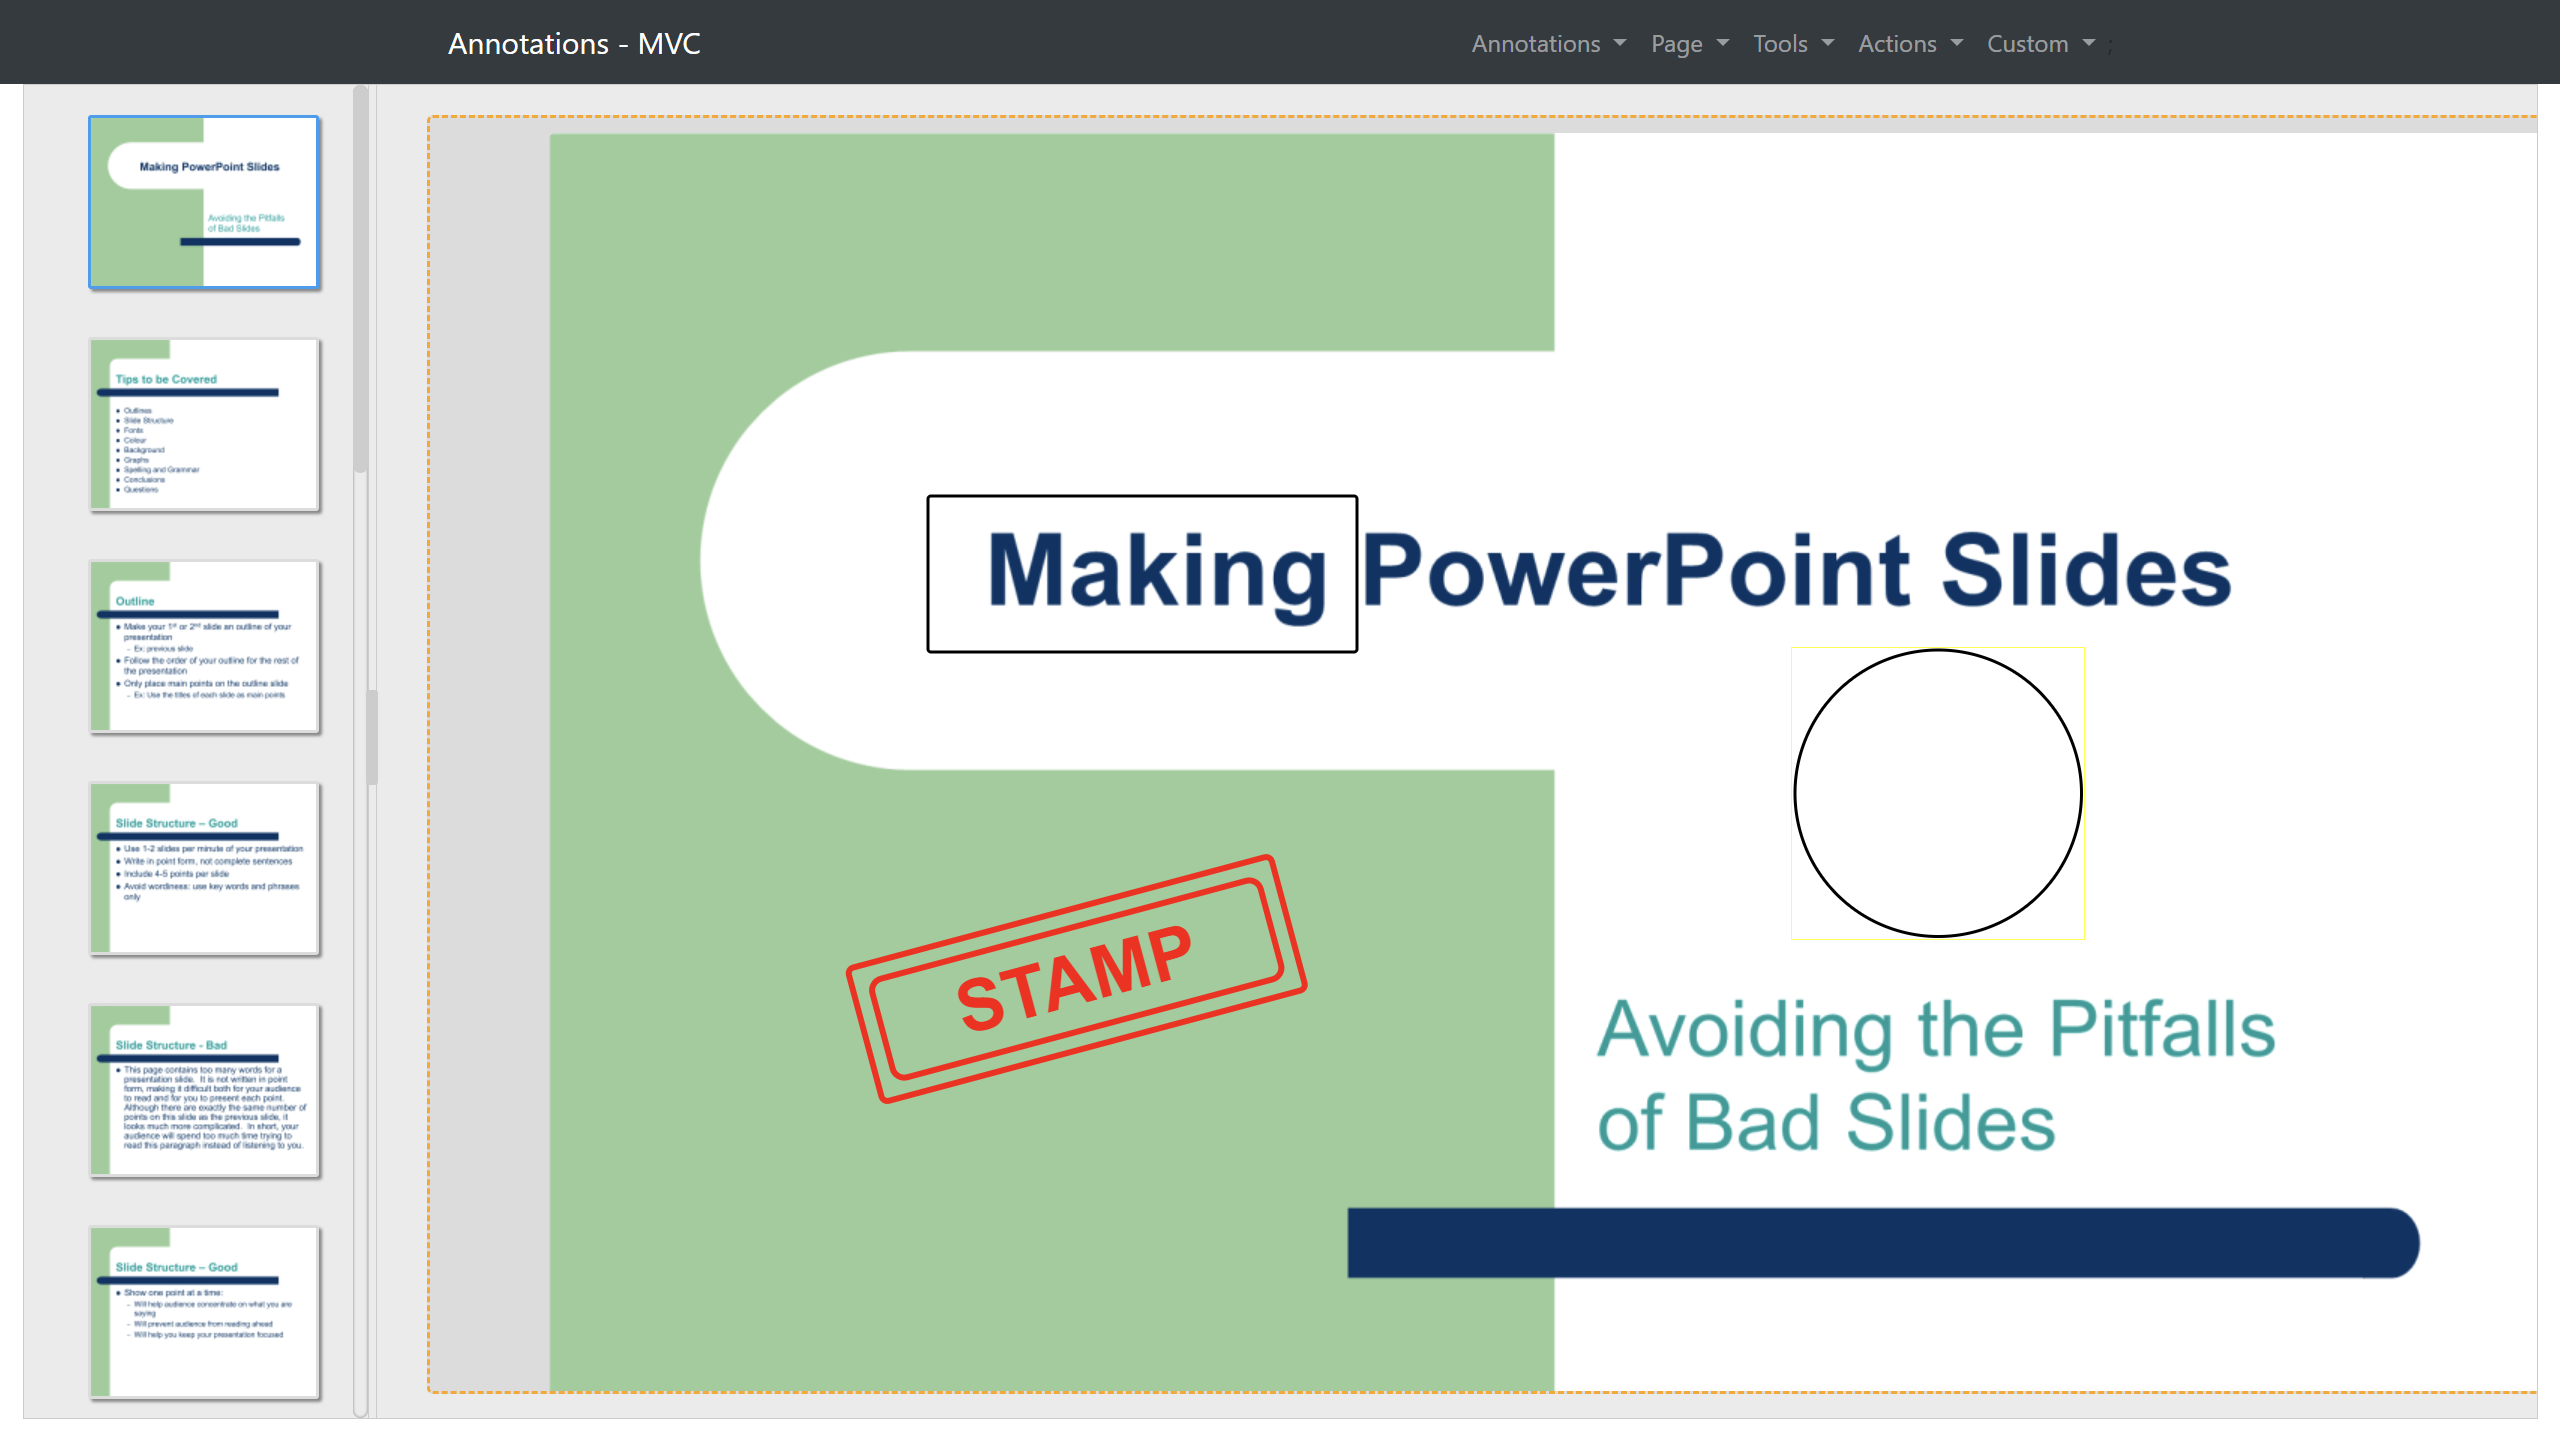This screenshot has height=1440, width=2560.
Task: Expand the Tools dropdown menu
Action: point(1793,44)
